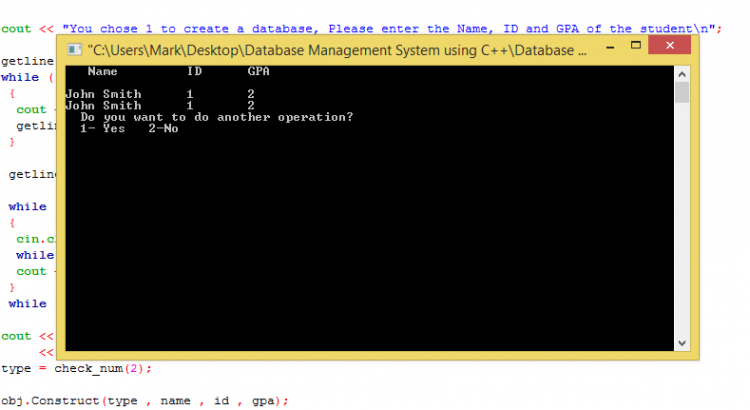Viewport: 750px width, 410px height.
Task: Click the console scrollbar down arrow
Action: [682, 343]
